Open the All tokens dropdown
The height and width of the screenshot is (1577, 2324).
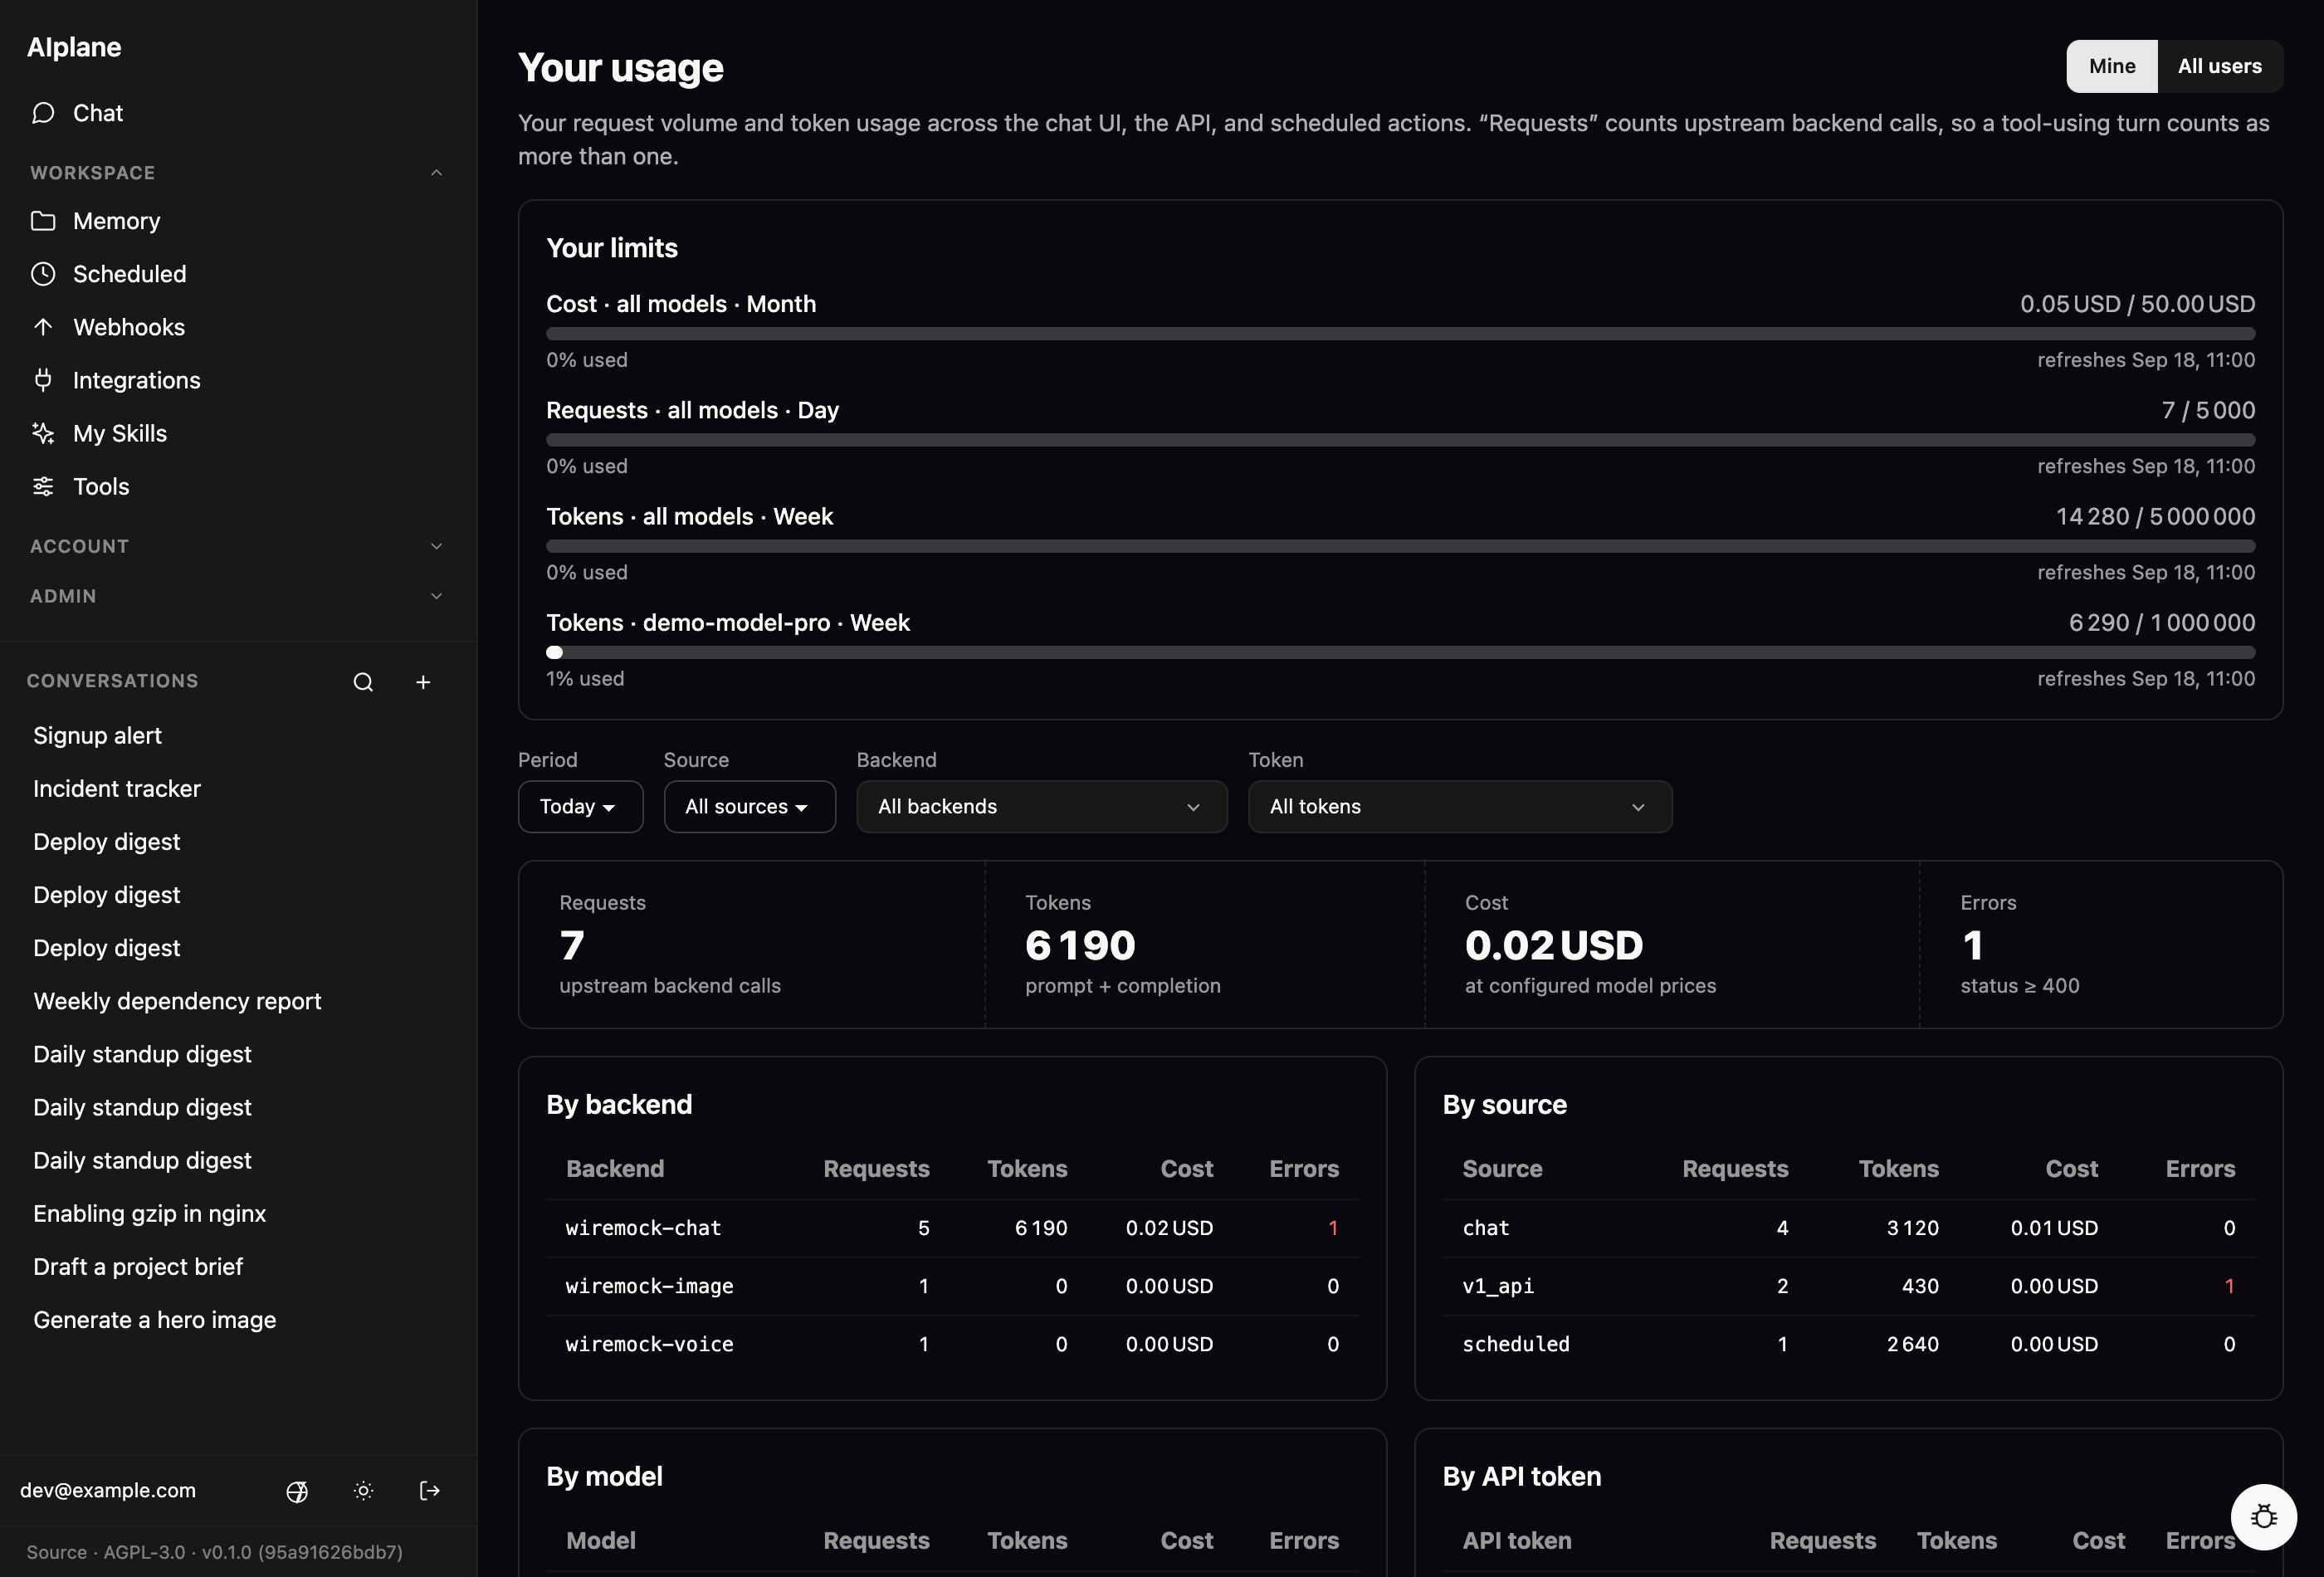pos(1460,807)
